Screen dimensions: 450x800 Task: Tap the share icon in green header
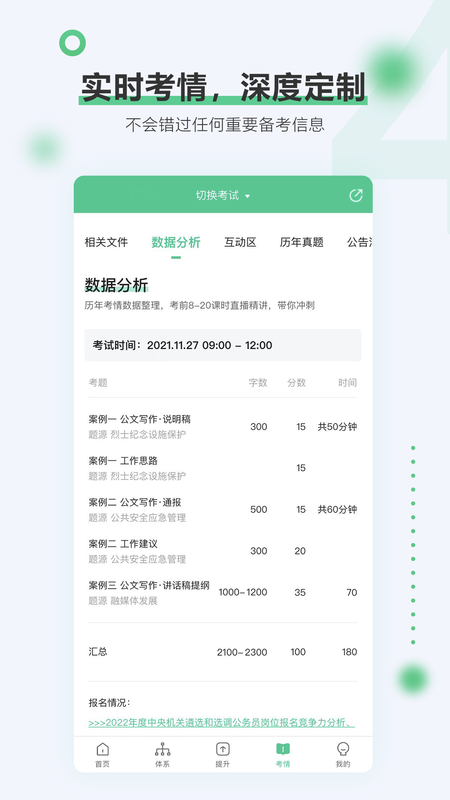pyautogui.click(x=356, y=195)
